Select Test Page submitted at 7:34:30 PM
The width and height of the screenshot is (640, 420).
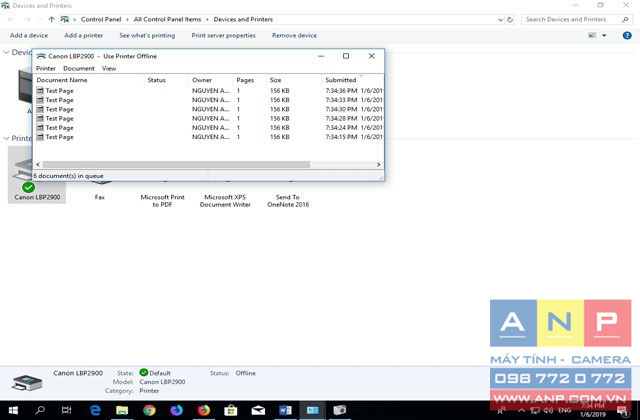(x=209, y=109)
